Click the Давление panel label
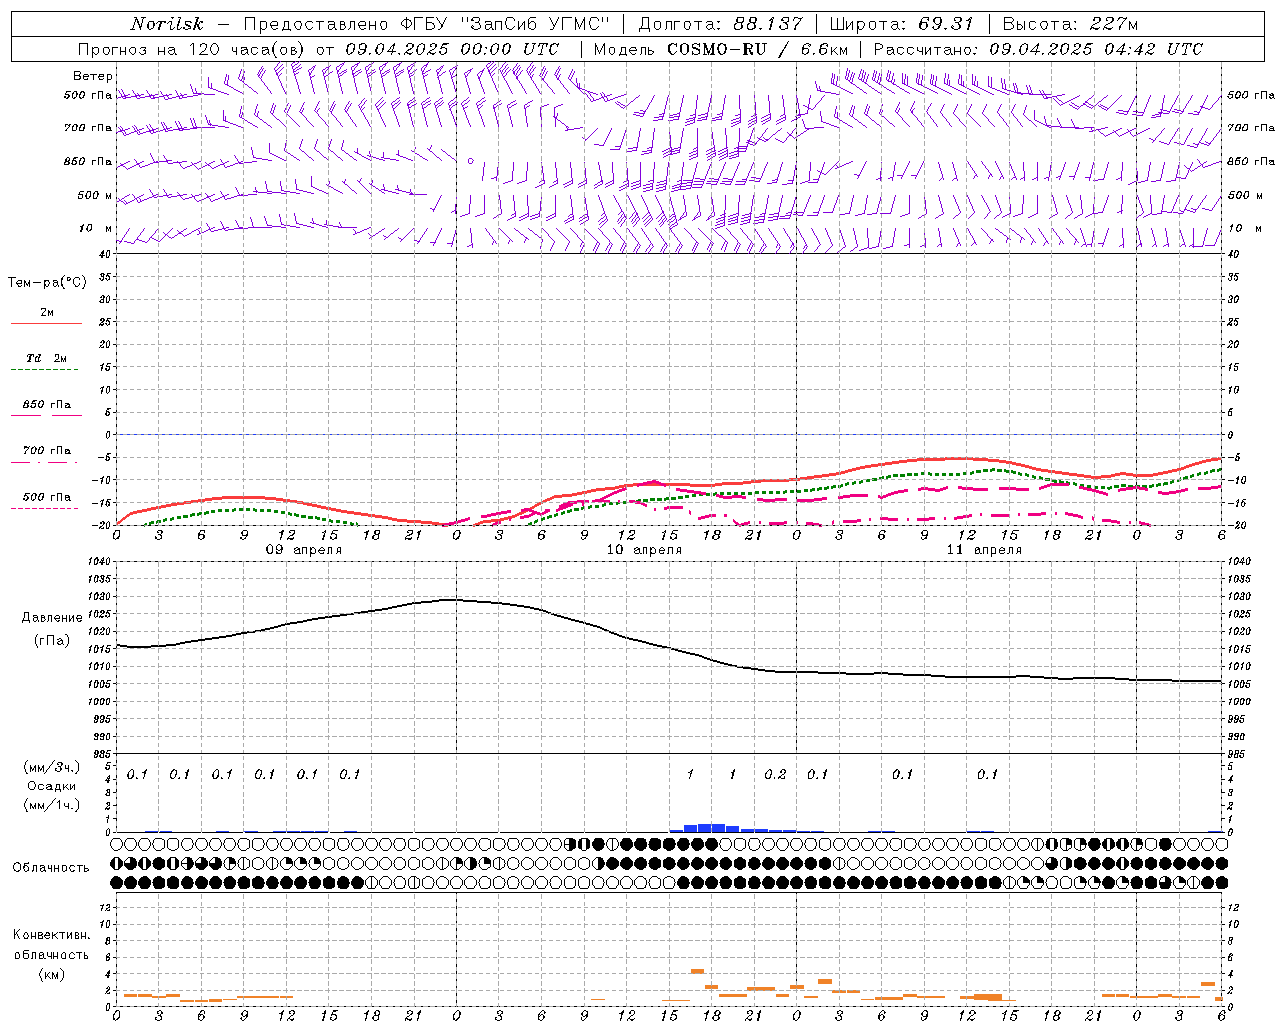 pos(52,618)
